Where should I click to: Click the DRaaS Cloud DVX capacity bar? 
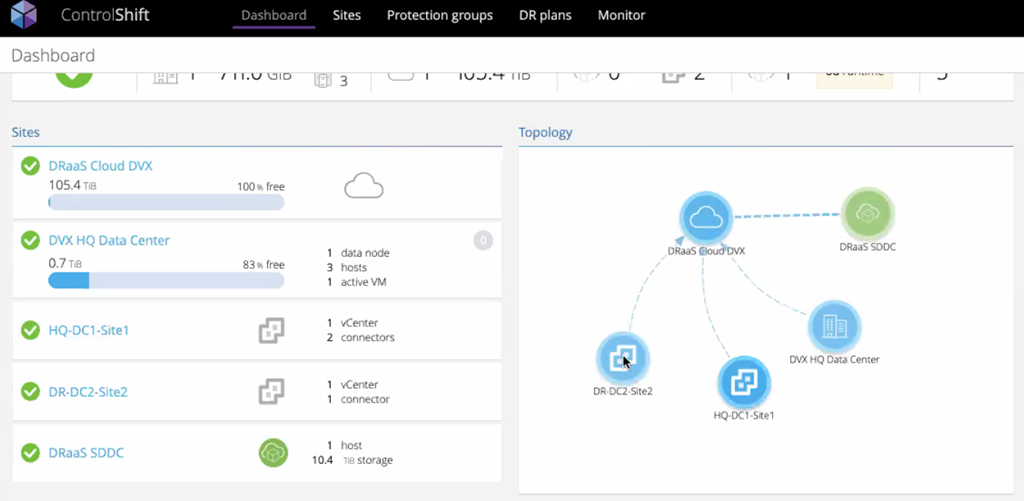pos(166,202)
